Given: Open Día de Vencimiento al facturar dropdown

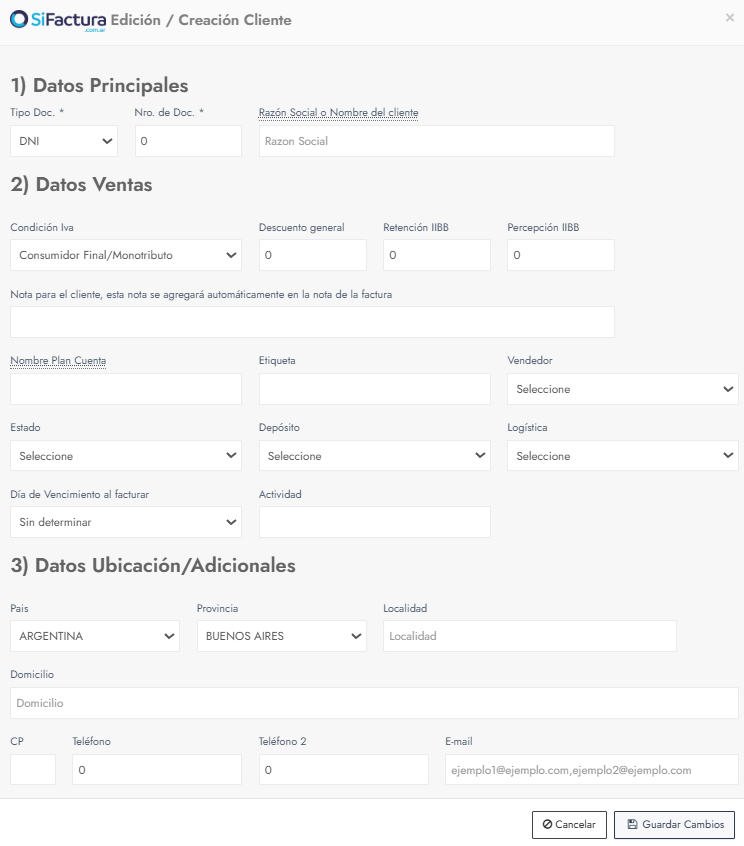Looking at the screenshot, I should (126, 522).
